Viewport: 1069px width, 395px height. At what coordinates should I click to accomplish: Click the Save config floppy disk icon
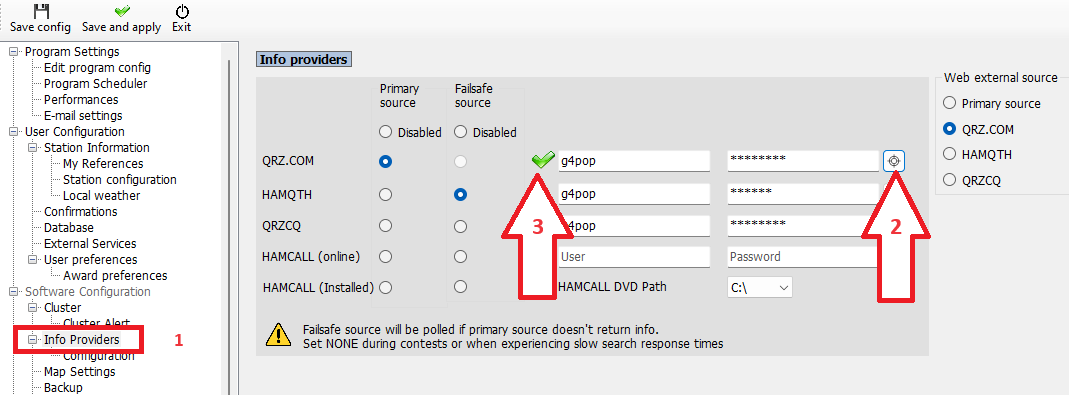click(x=41, y=11)
